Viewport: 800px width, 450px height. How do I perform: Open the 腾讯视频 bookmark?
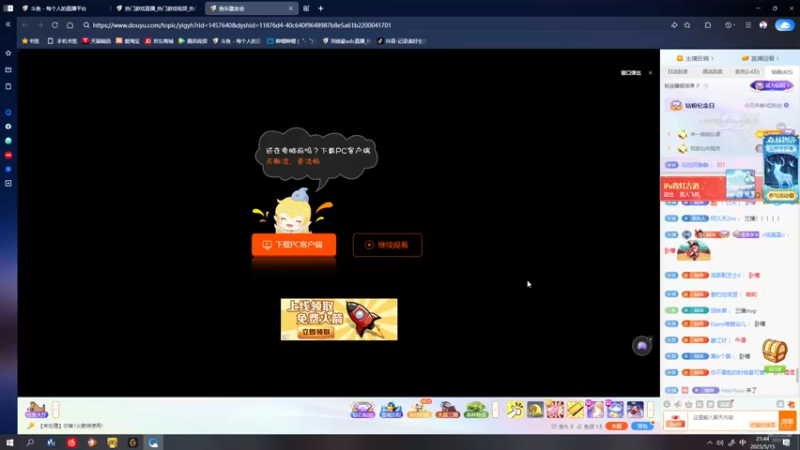pyautogui.click(x=193, y=41)
